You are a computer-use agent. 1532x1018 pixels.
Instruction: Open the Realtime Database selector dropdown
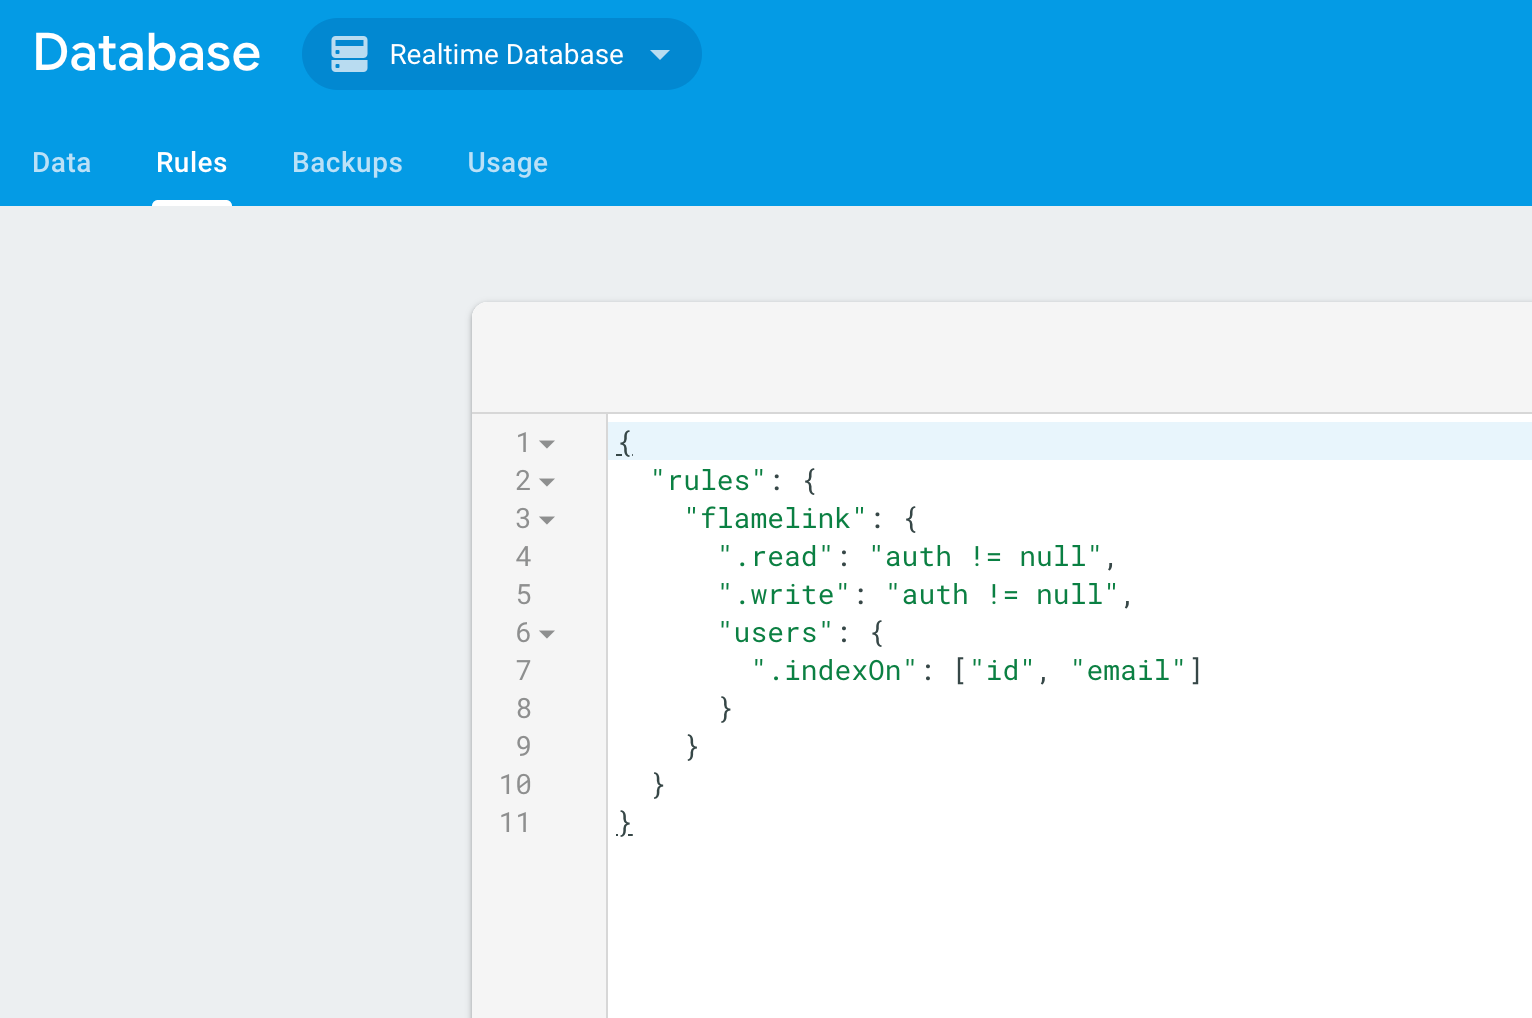(x=501, y=54)
